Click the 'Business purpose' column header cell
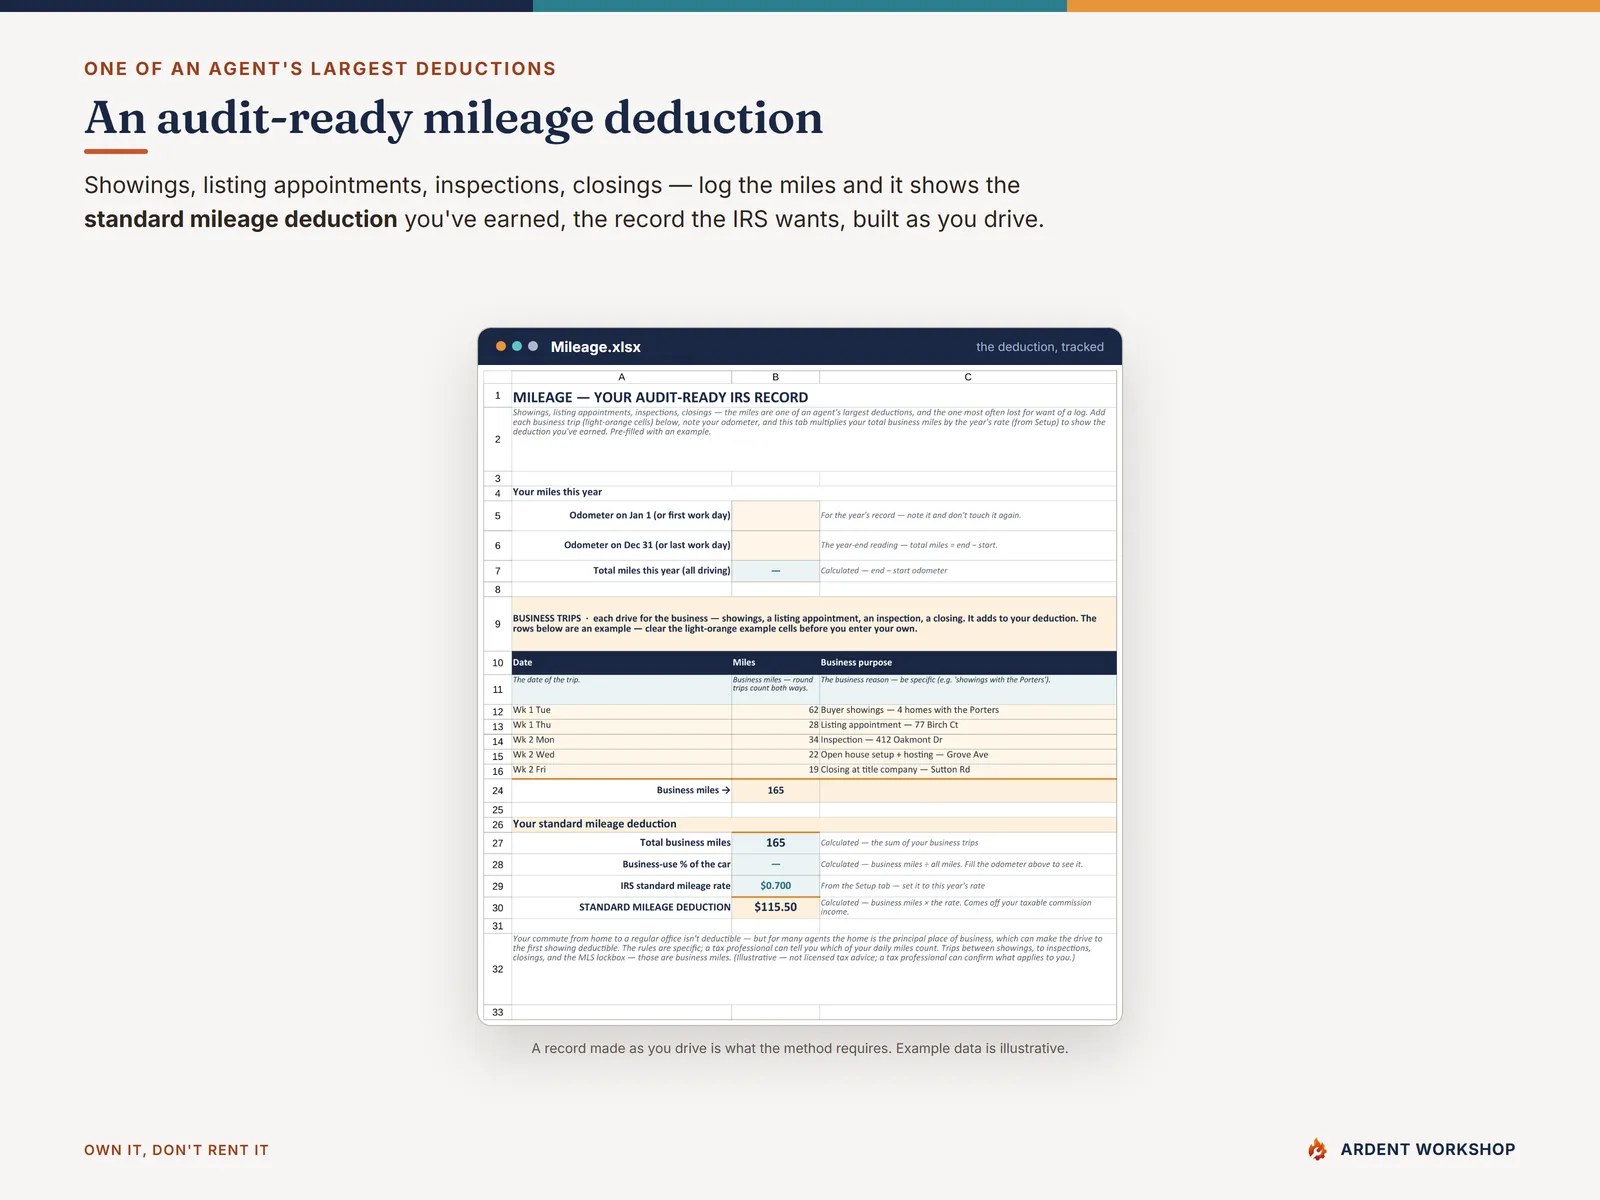The image size is (1600, 1200). coord(968,662)
